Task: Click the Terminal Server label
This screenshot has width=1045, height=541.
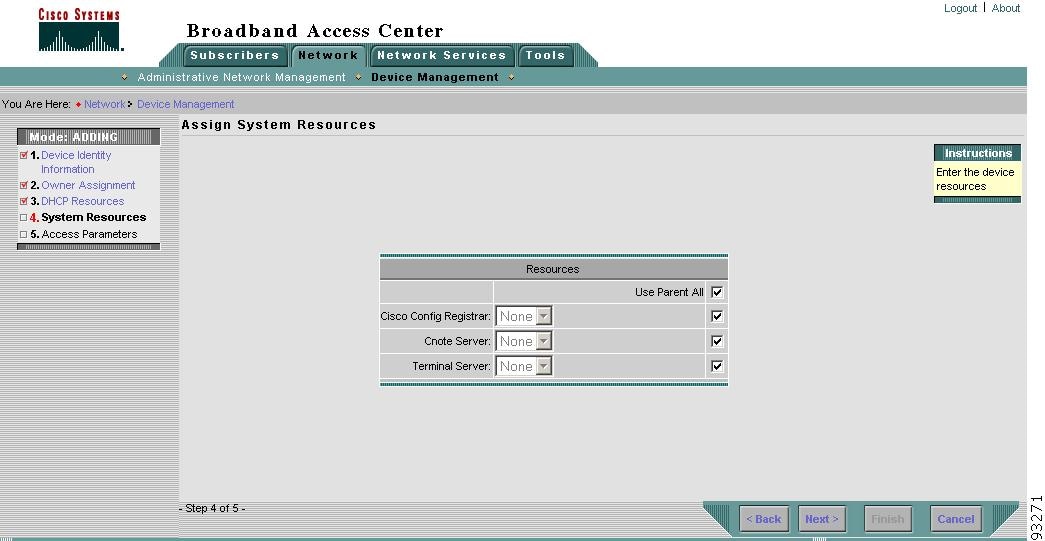Action: point(452,366)
